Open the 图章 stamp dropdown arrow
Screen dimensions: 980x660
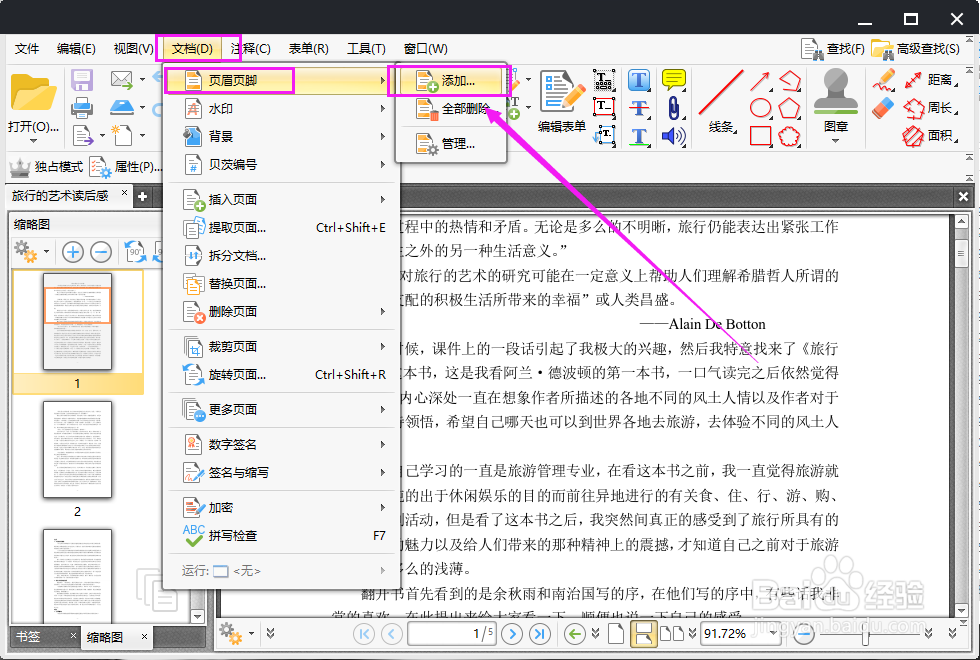coord(836,141)
